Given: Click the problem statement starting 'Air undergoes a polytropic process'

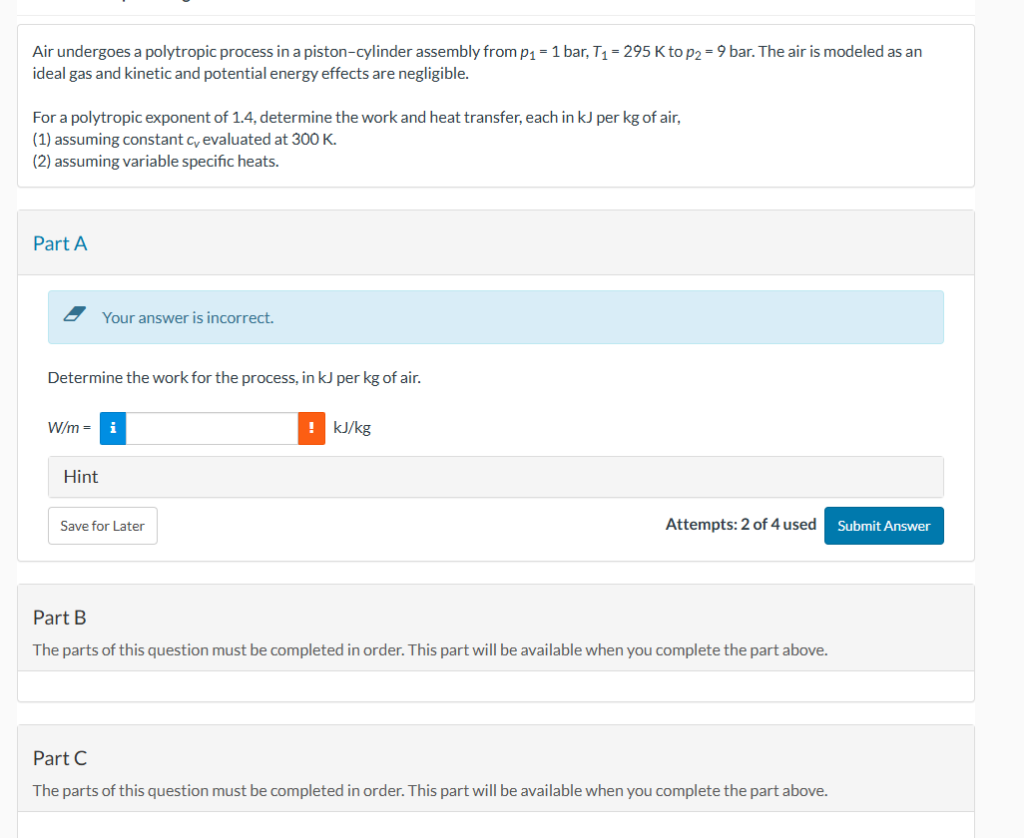Looking at the screenshot, I should [477, 62].
